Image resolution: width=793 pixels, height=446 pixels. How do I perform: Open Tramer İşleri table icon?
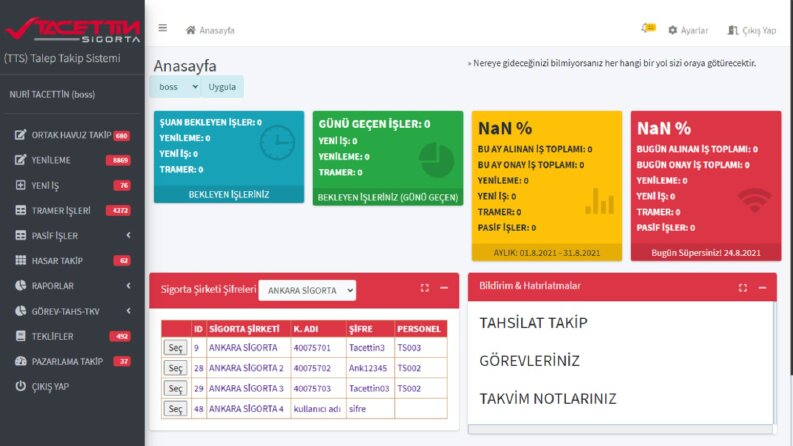[20, 210]
